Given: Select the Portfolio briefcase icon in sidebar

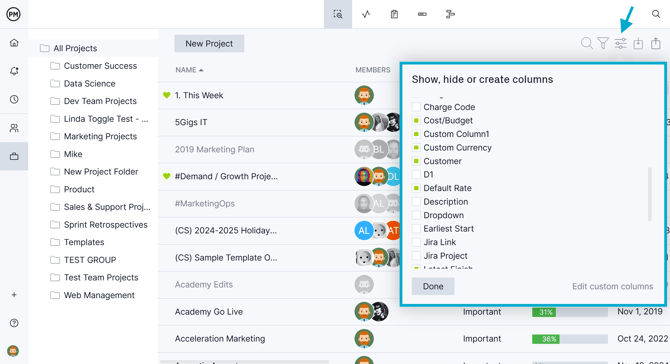Looking at the screenshot, I should pyautogui.click(x=14, y=156).
